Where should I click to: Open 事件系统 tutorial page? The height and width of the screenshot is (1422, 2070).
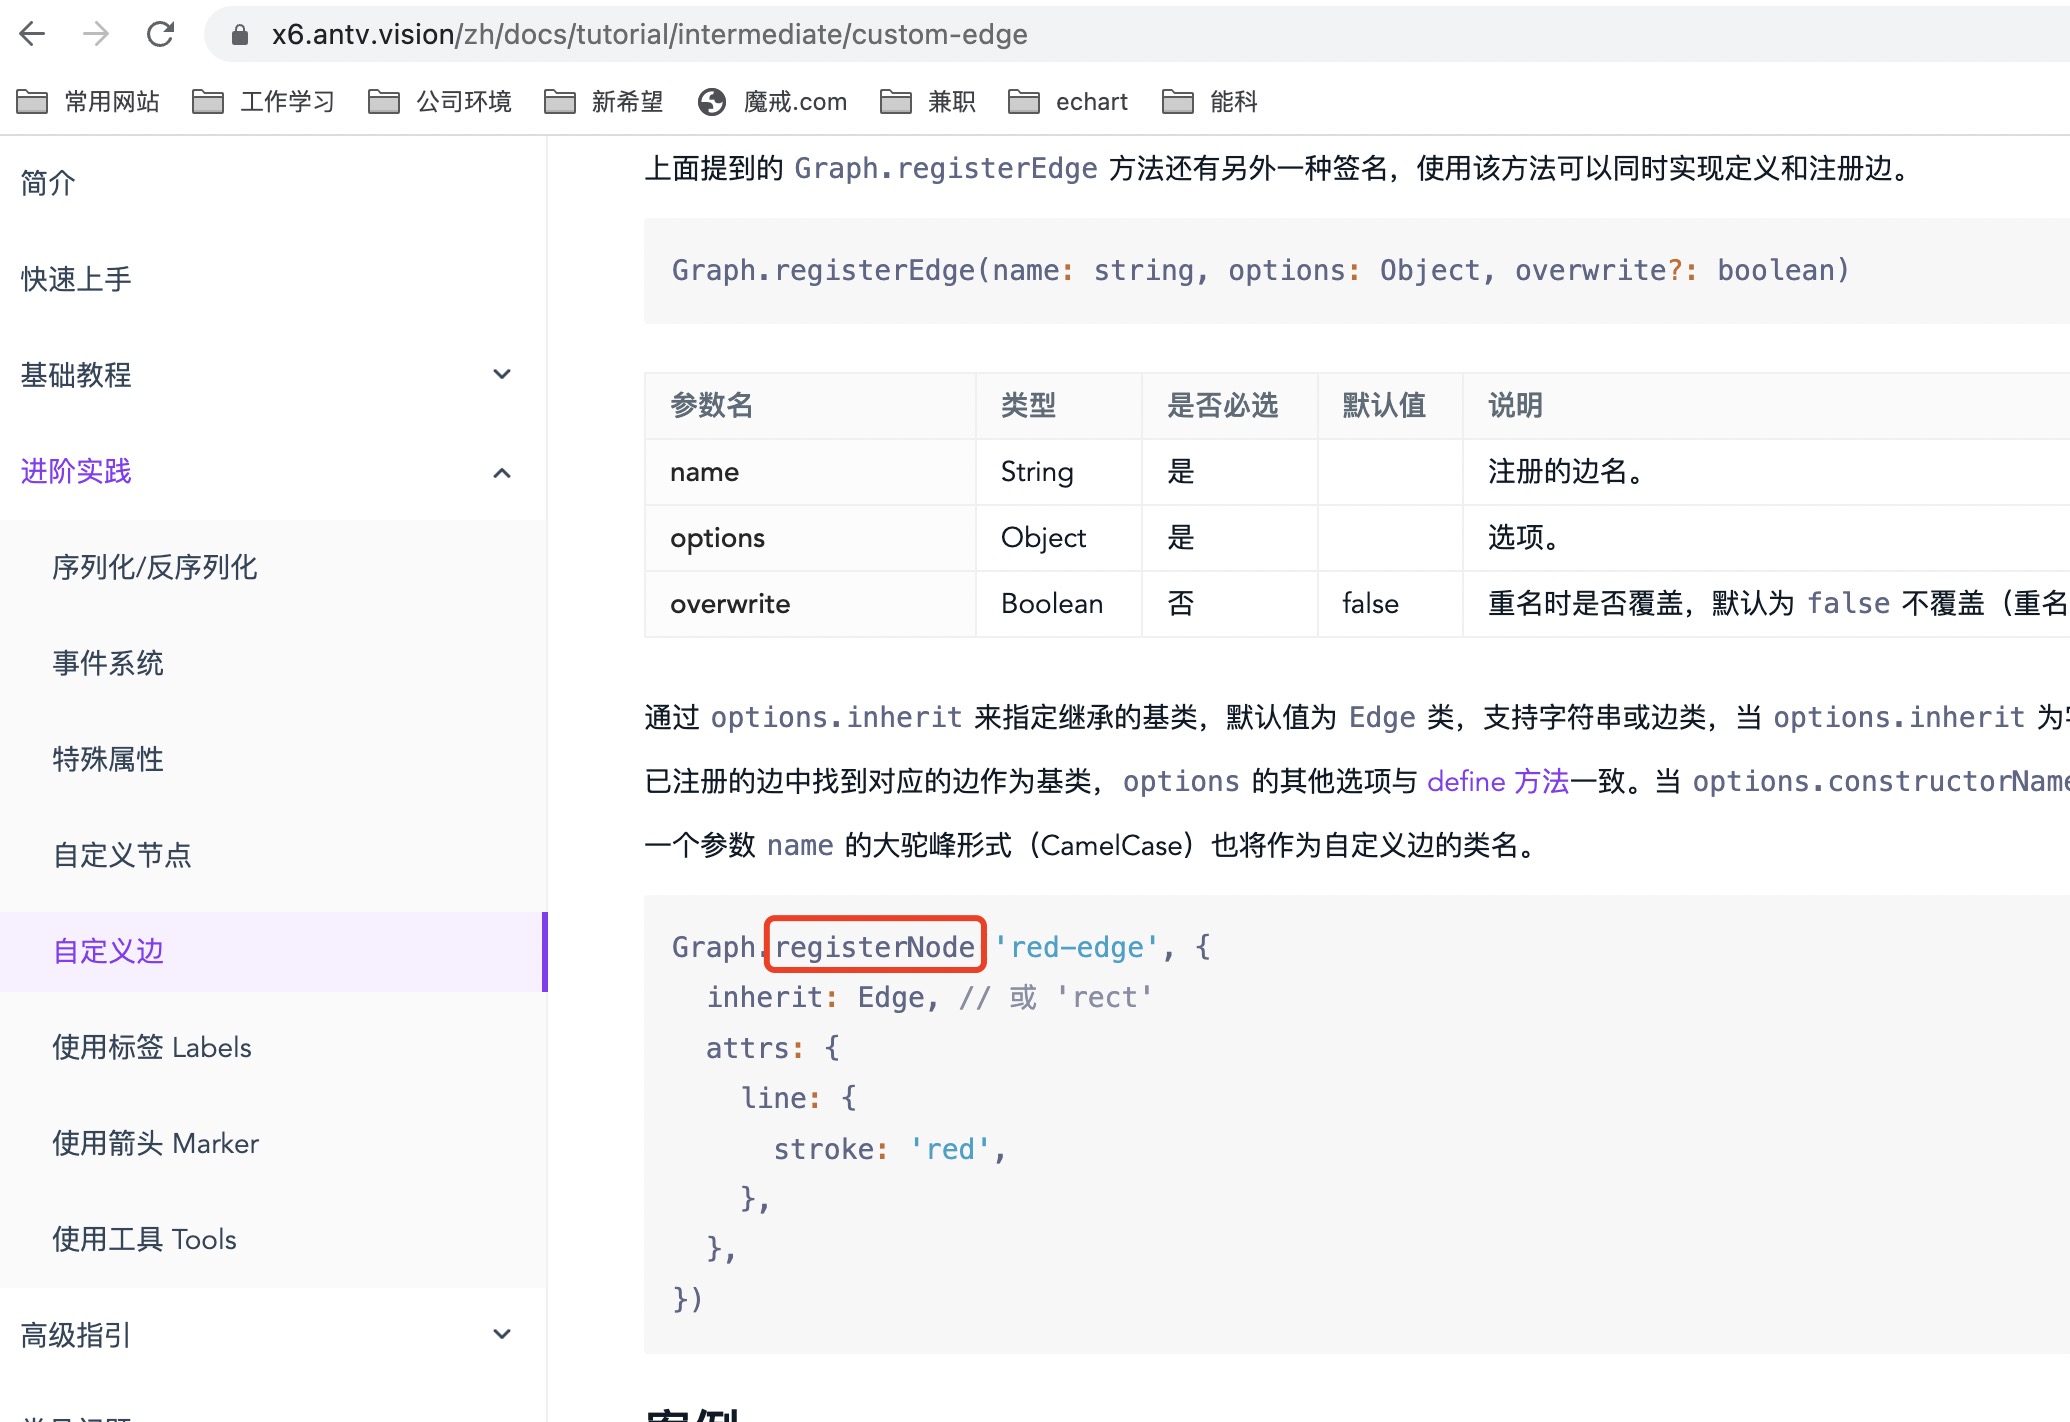pyautogui.click(x=108, y=663)
